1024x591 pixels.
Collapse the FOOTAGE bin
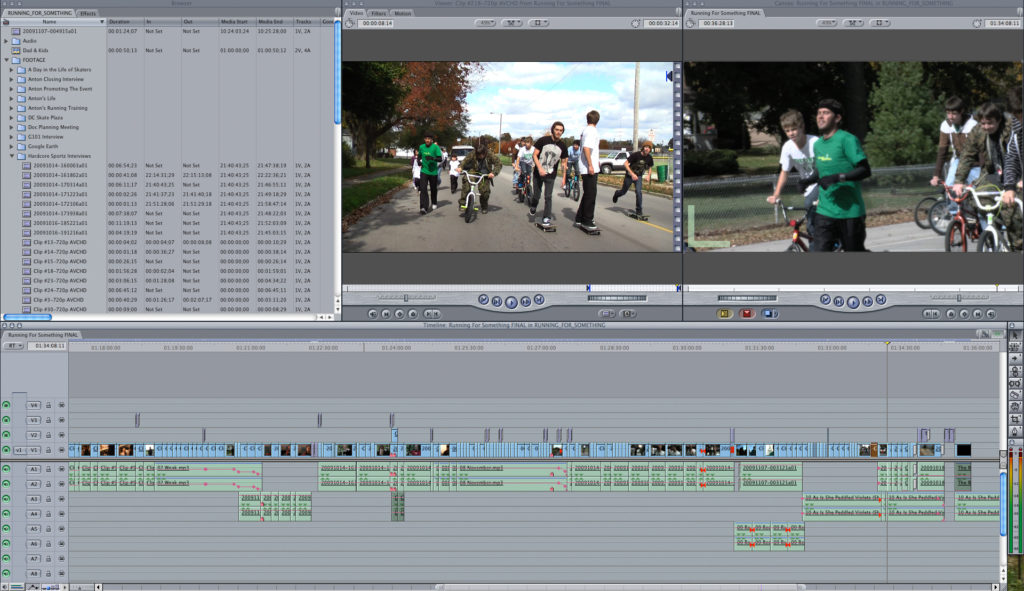6,60
